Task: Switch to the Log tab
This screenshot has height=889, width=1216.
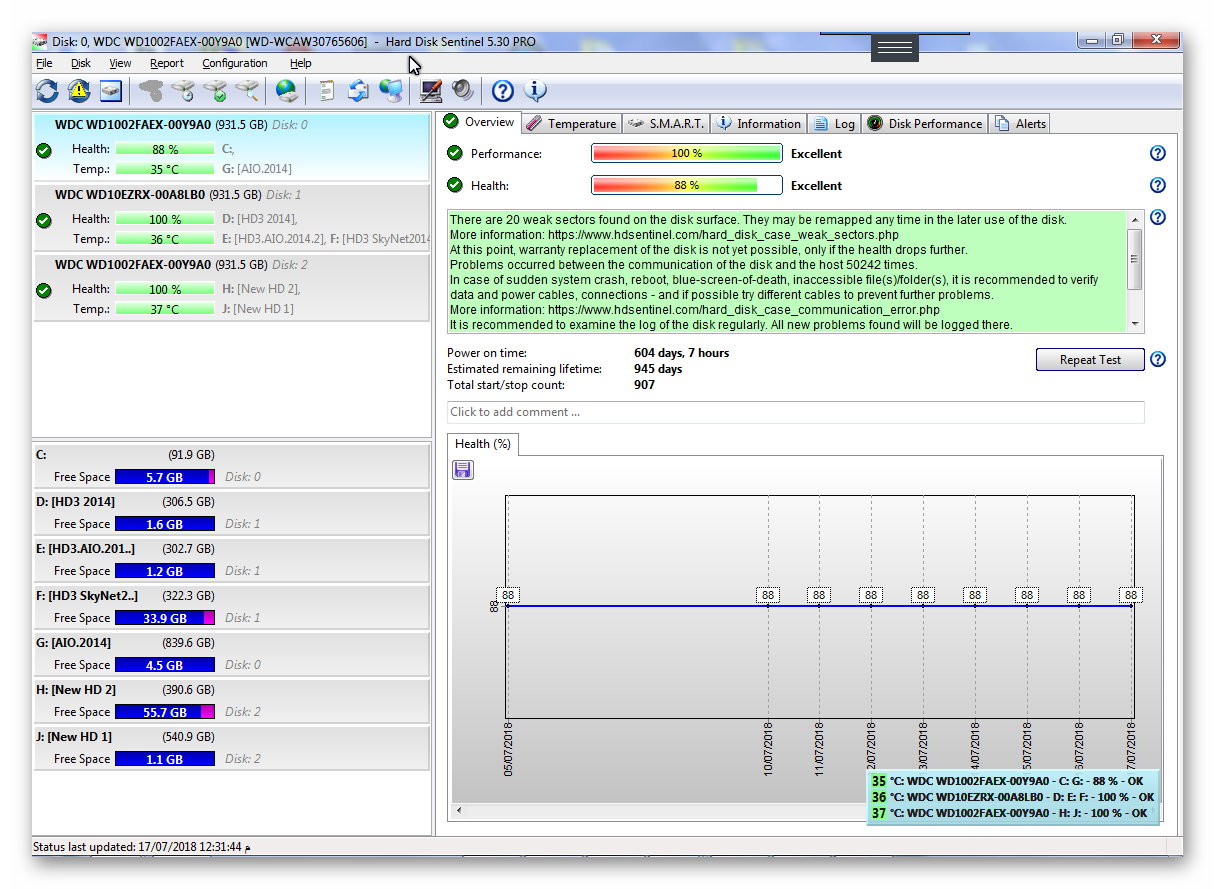Action: (834, 124)
